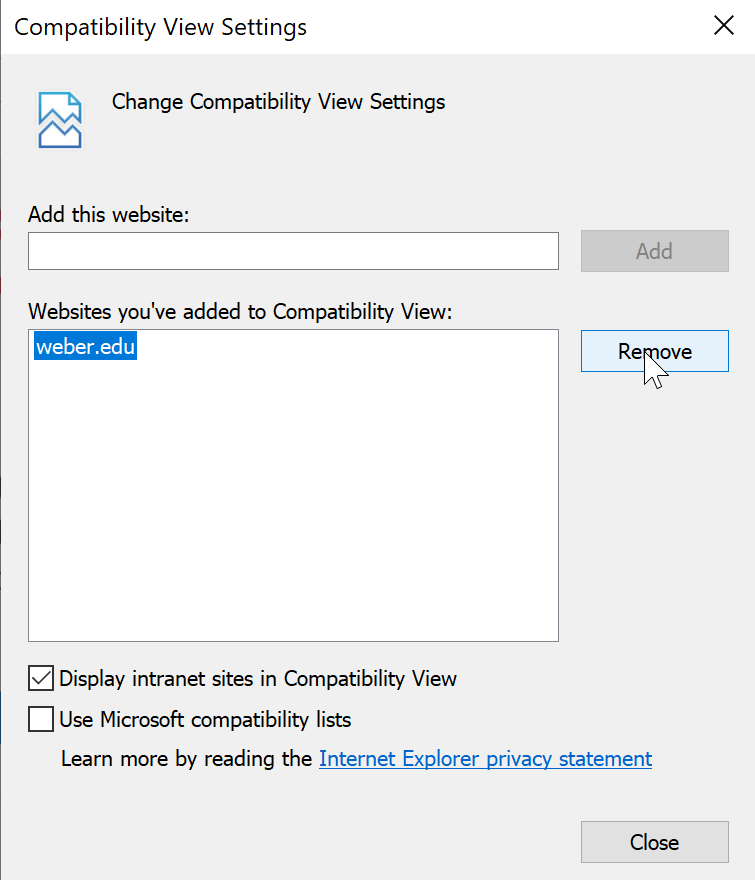This screenshot has width=755, height=880.
Task: Enable the Use Microsoft compatibility lists checkbox
Action: click(42, 719)
